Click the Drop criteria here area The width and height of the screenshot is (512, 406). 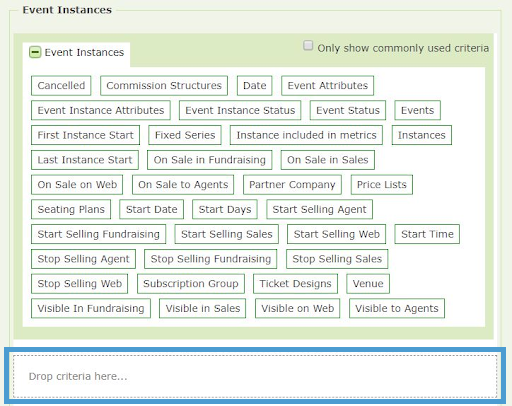pyautogui.click(x=255, y=376)
